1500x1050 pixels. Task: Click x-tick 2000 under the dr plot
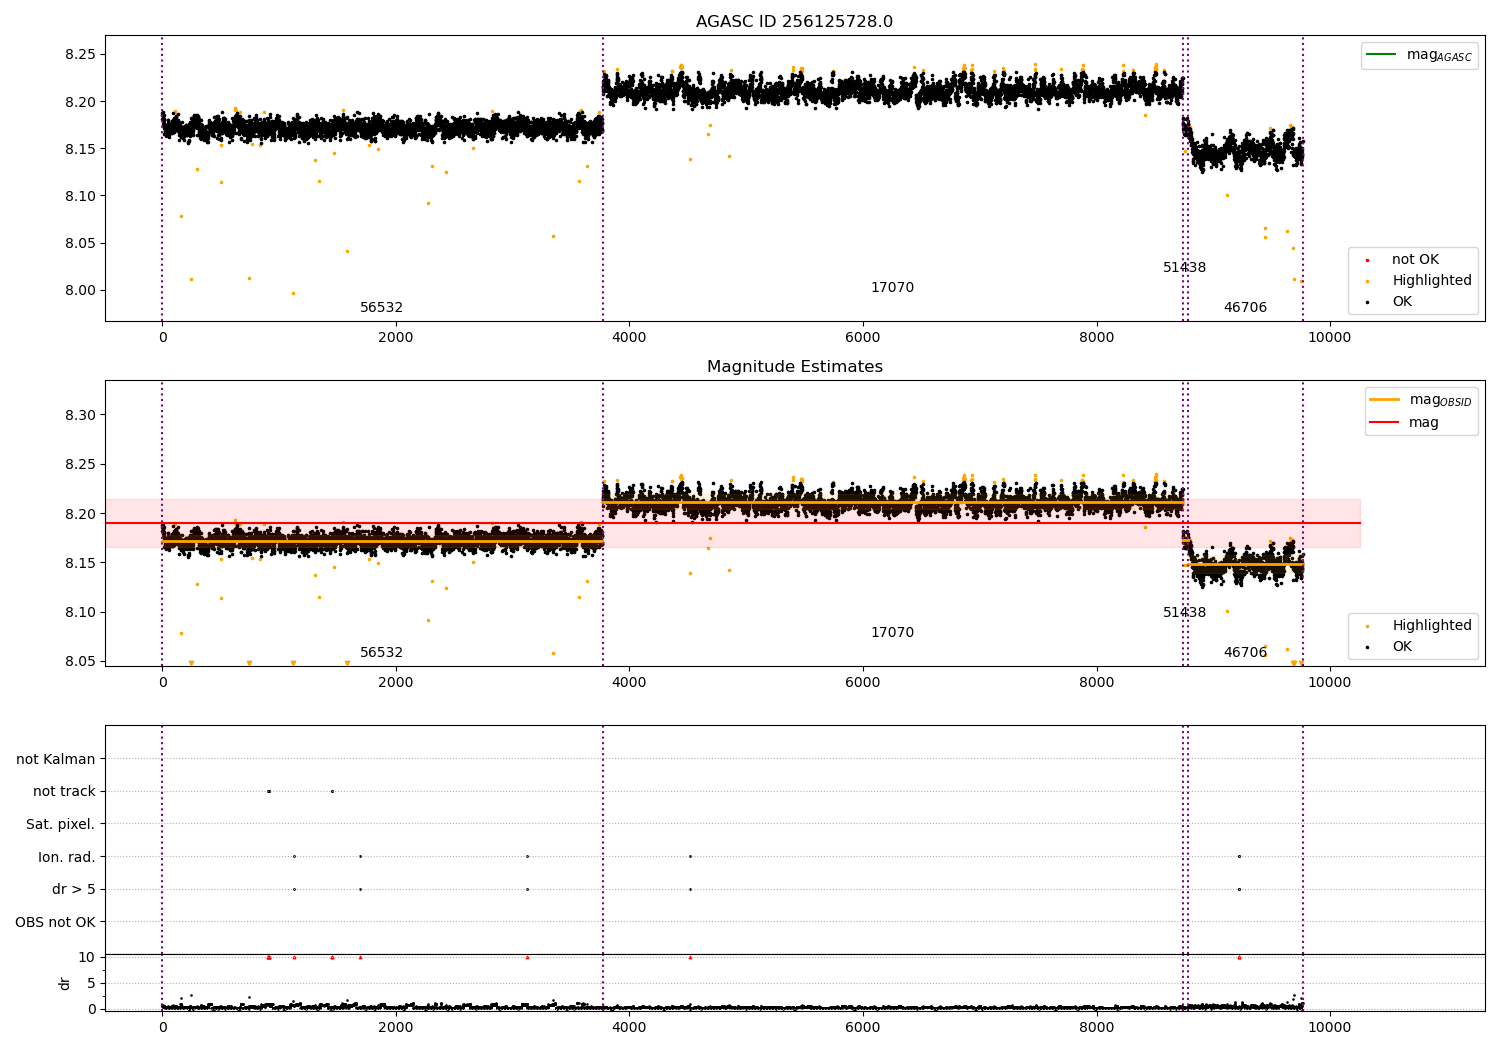click(x=396, y=1027)
